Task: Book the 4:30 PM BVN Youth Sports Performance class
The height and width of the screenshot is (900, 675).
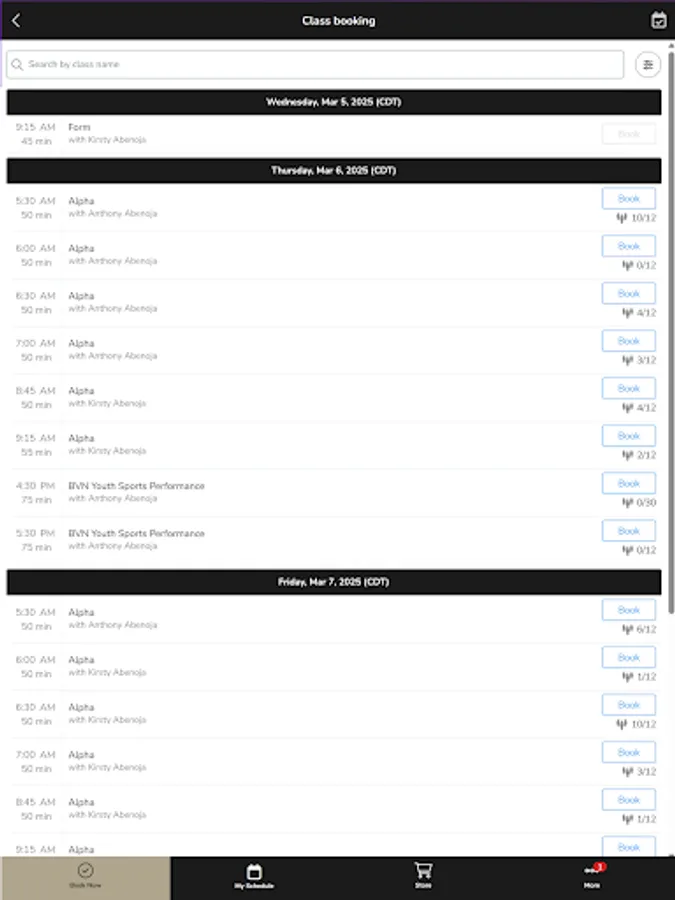Action: click(x=628, y=483)
